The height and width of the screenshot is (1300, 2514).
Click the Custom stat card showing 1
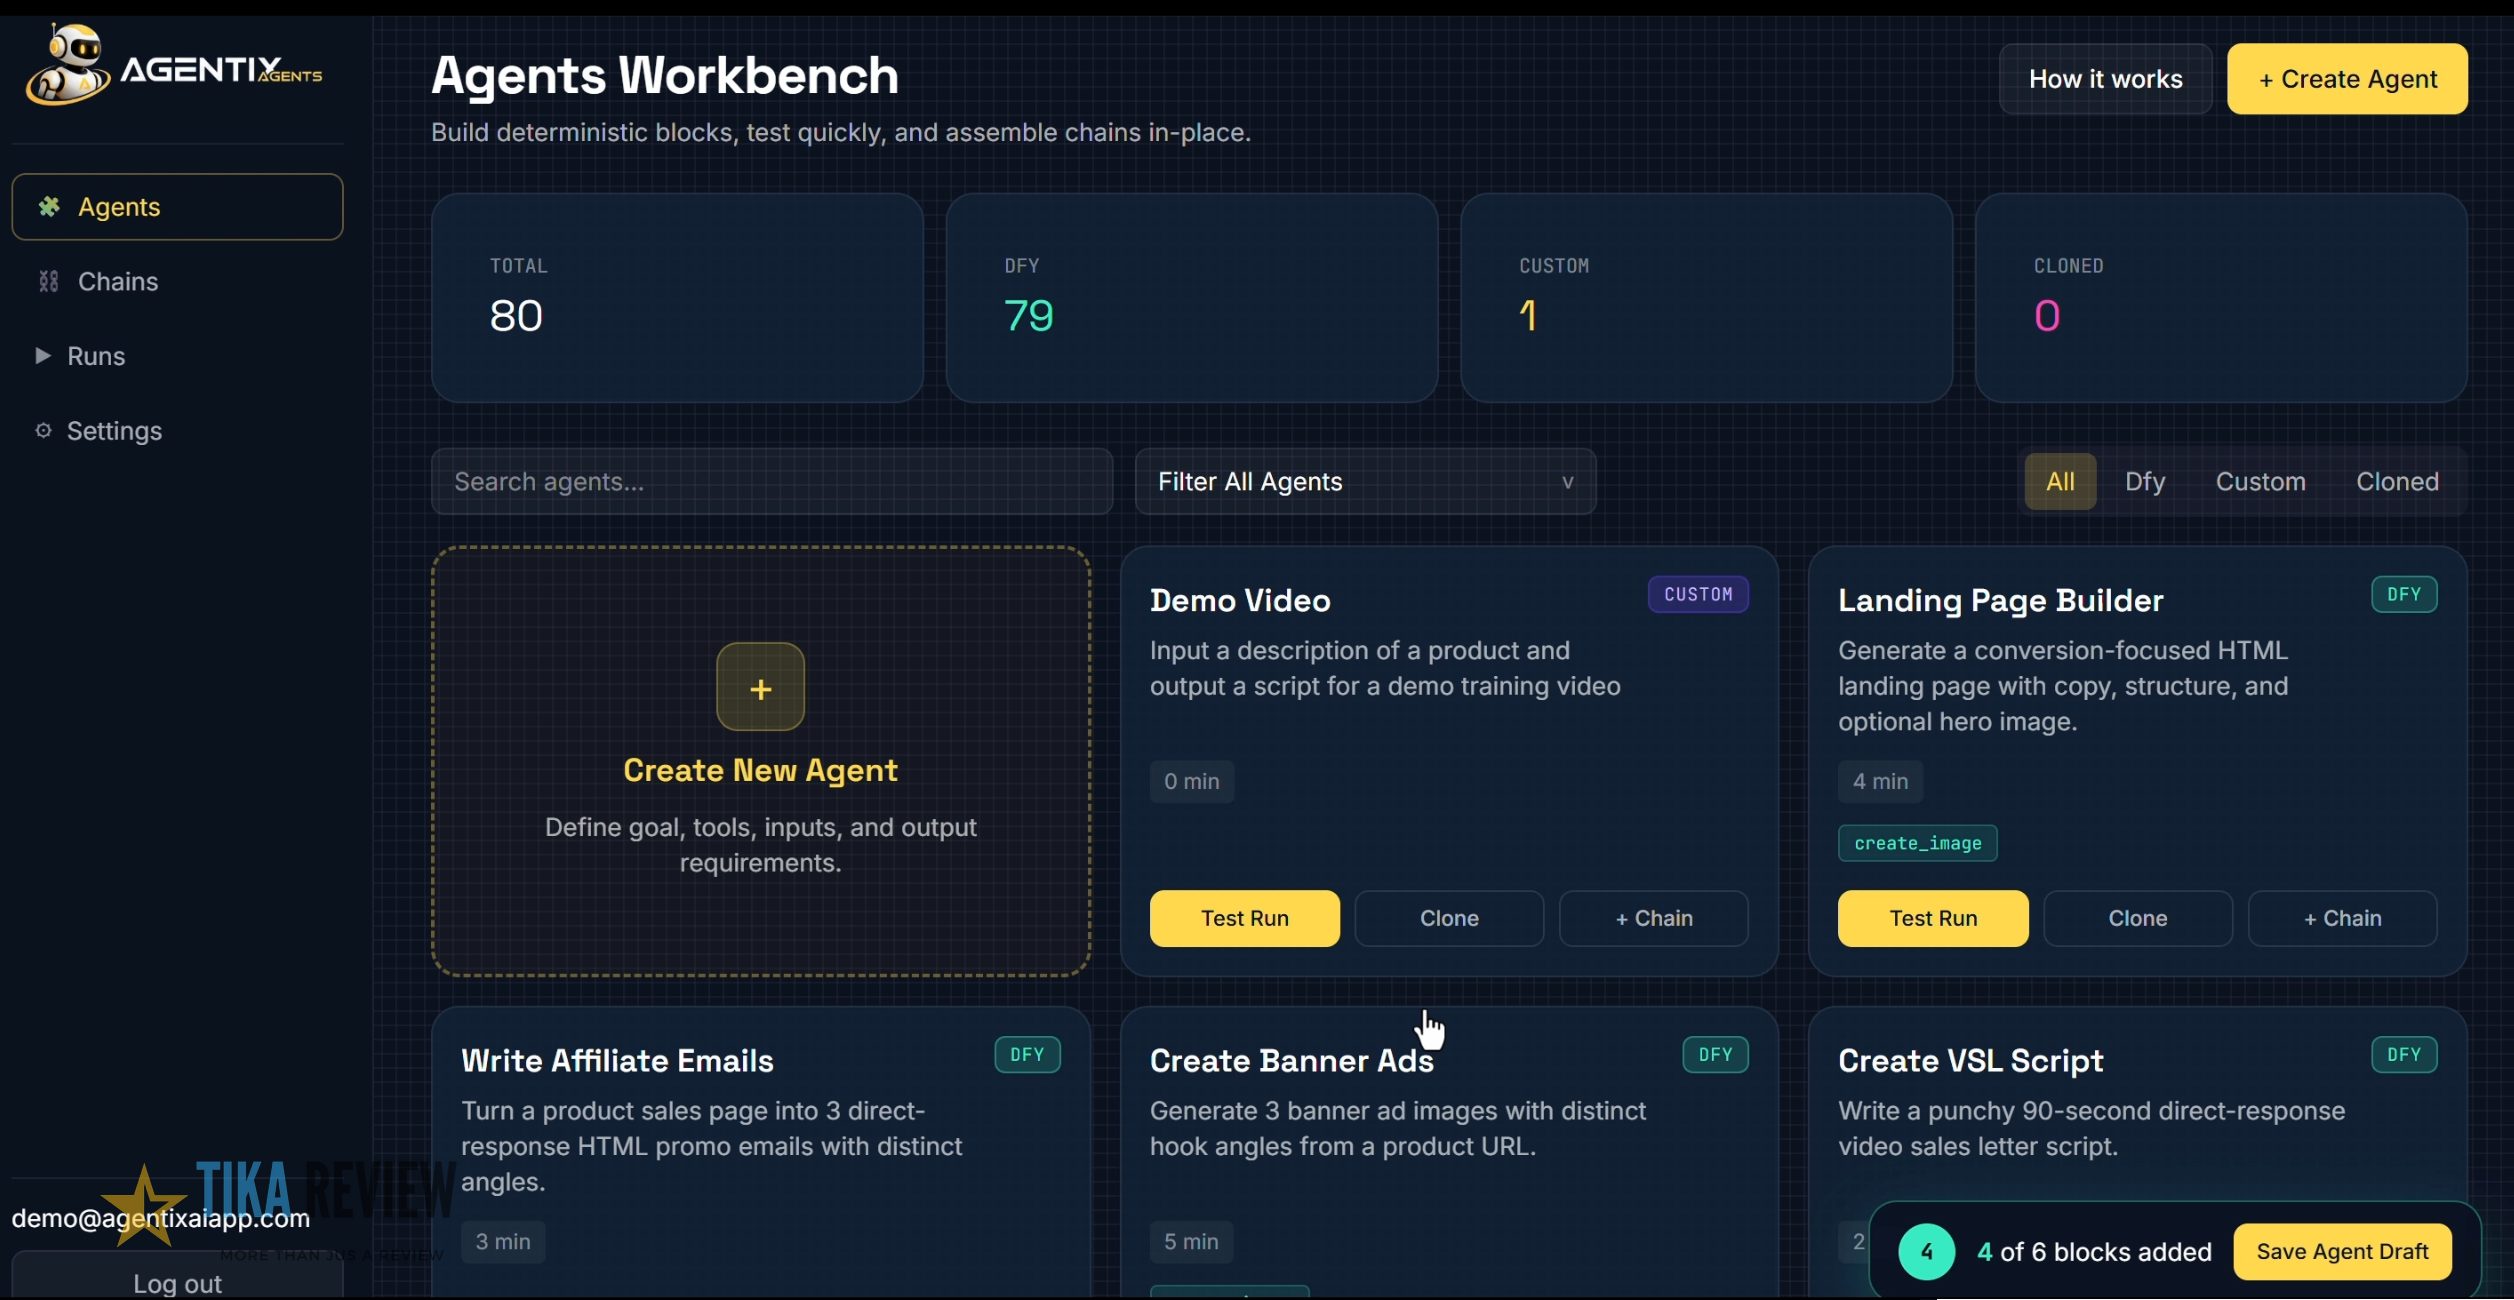pos(1706,298)
